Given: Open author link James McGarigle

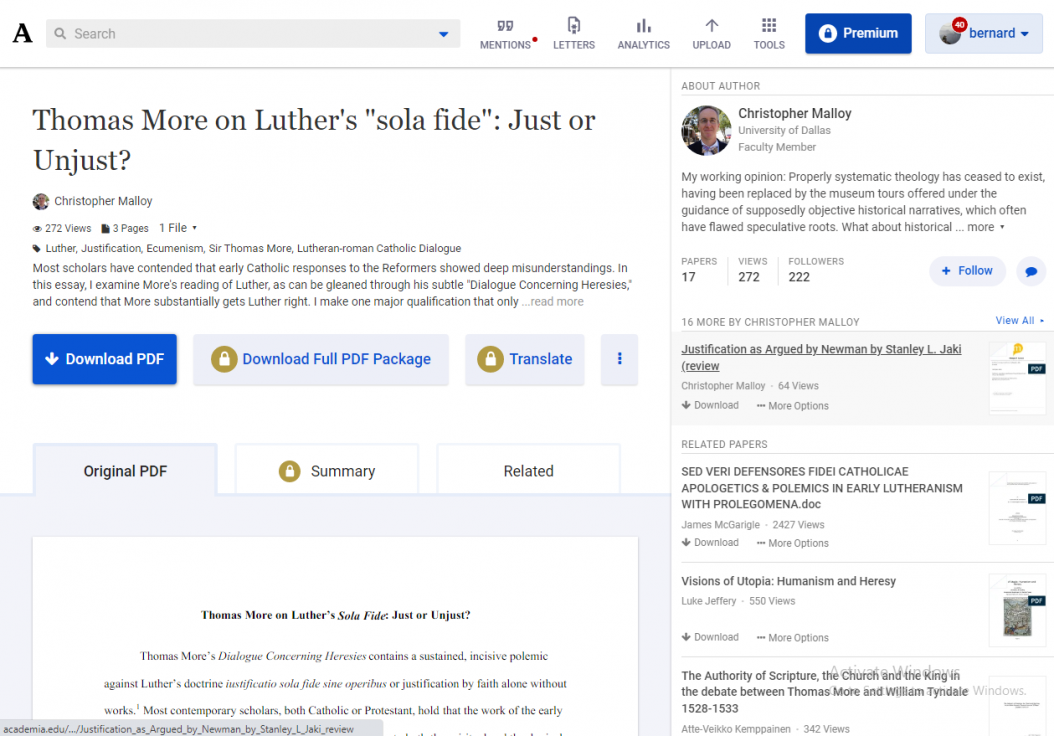Looking at the screenshot, I should 720,525.
